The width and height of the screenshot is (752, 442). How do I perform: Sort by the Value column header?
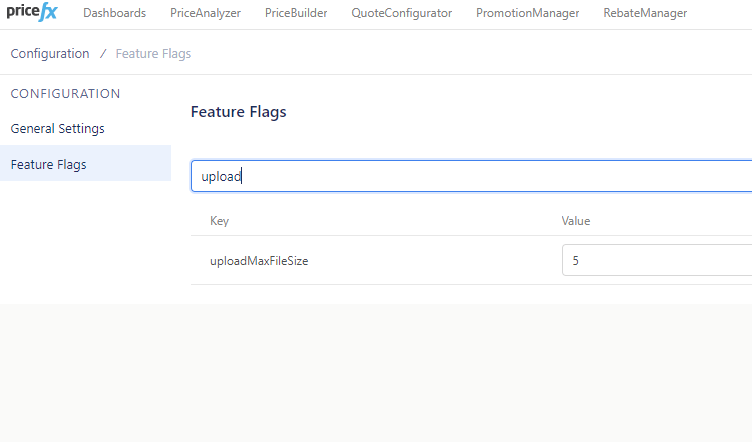point(576,220)
